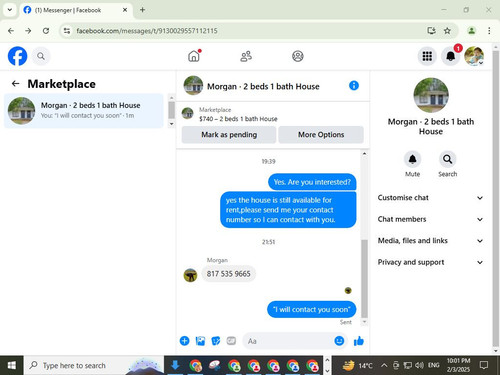Open Chrome three-dot menu

[489, 31]
